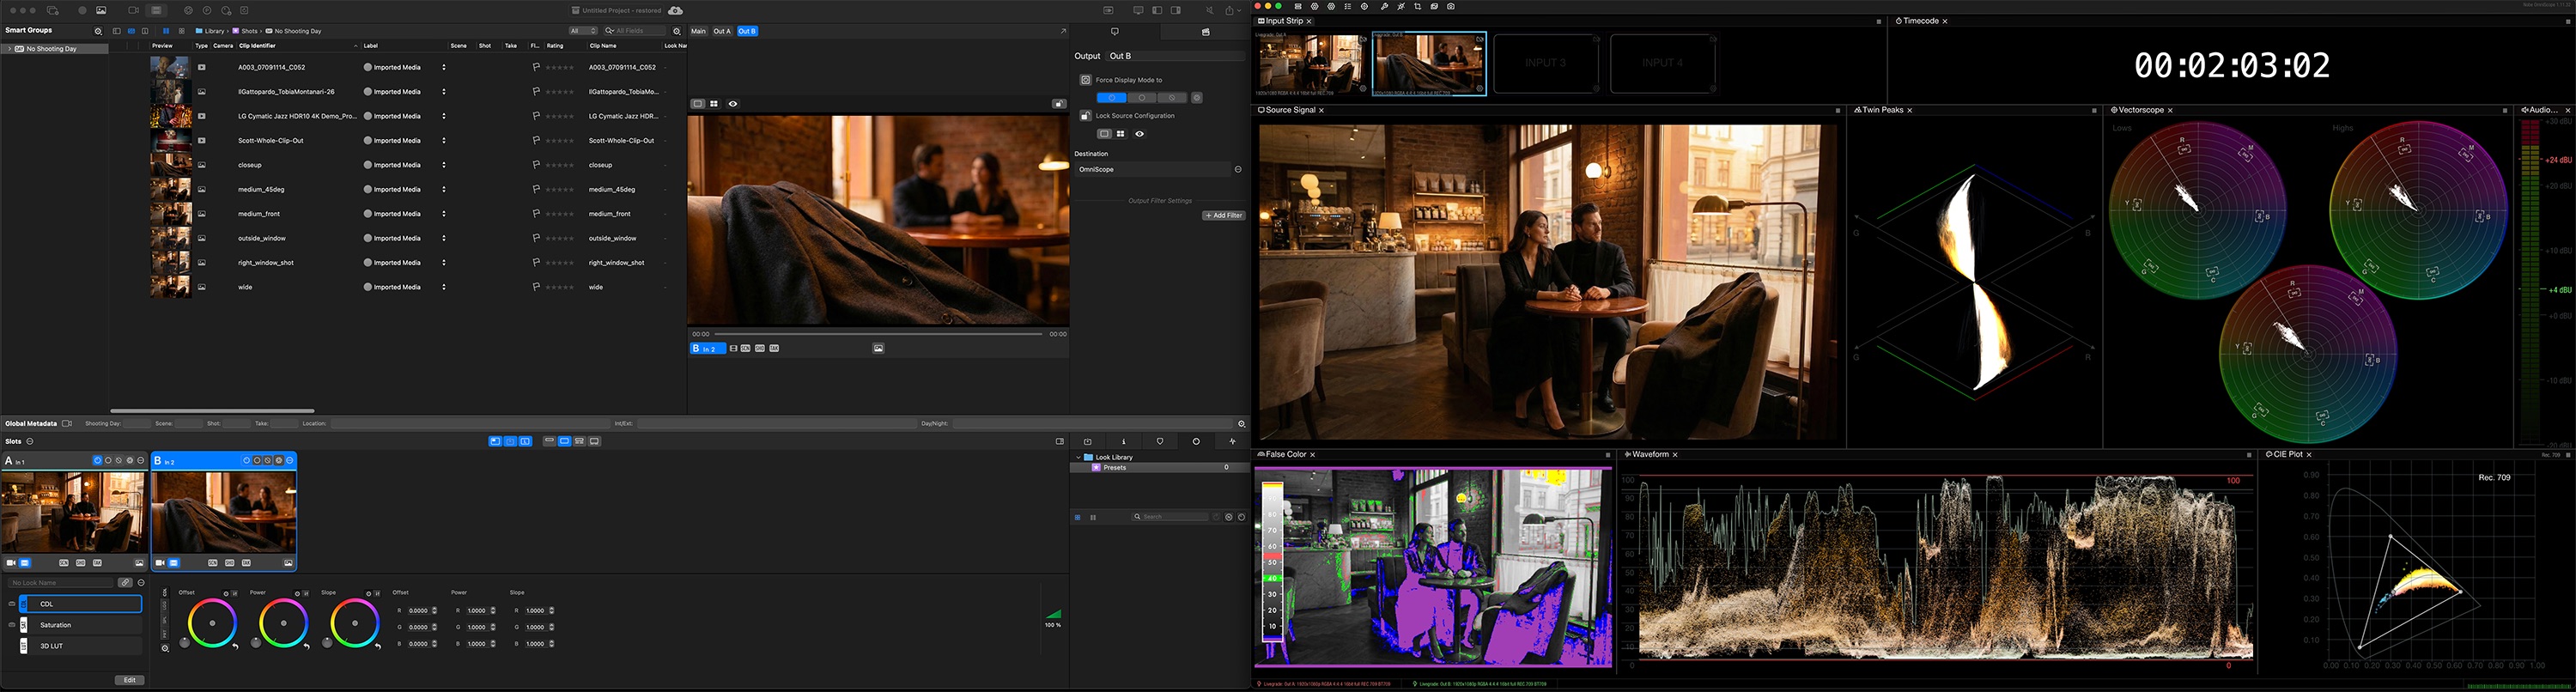
Task: Click the INPUT 3 slot in Input Strip
Action: point(1545,63)
